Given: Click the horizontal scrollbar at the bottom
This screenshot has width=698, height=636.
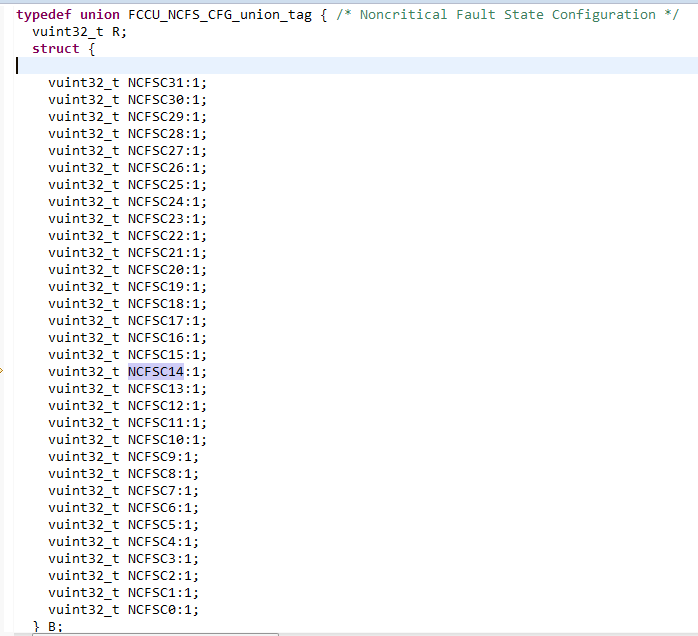Looking at the screenshot, I should point(155,635).
